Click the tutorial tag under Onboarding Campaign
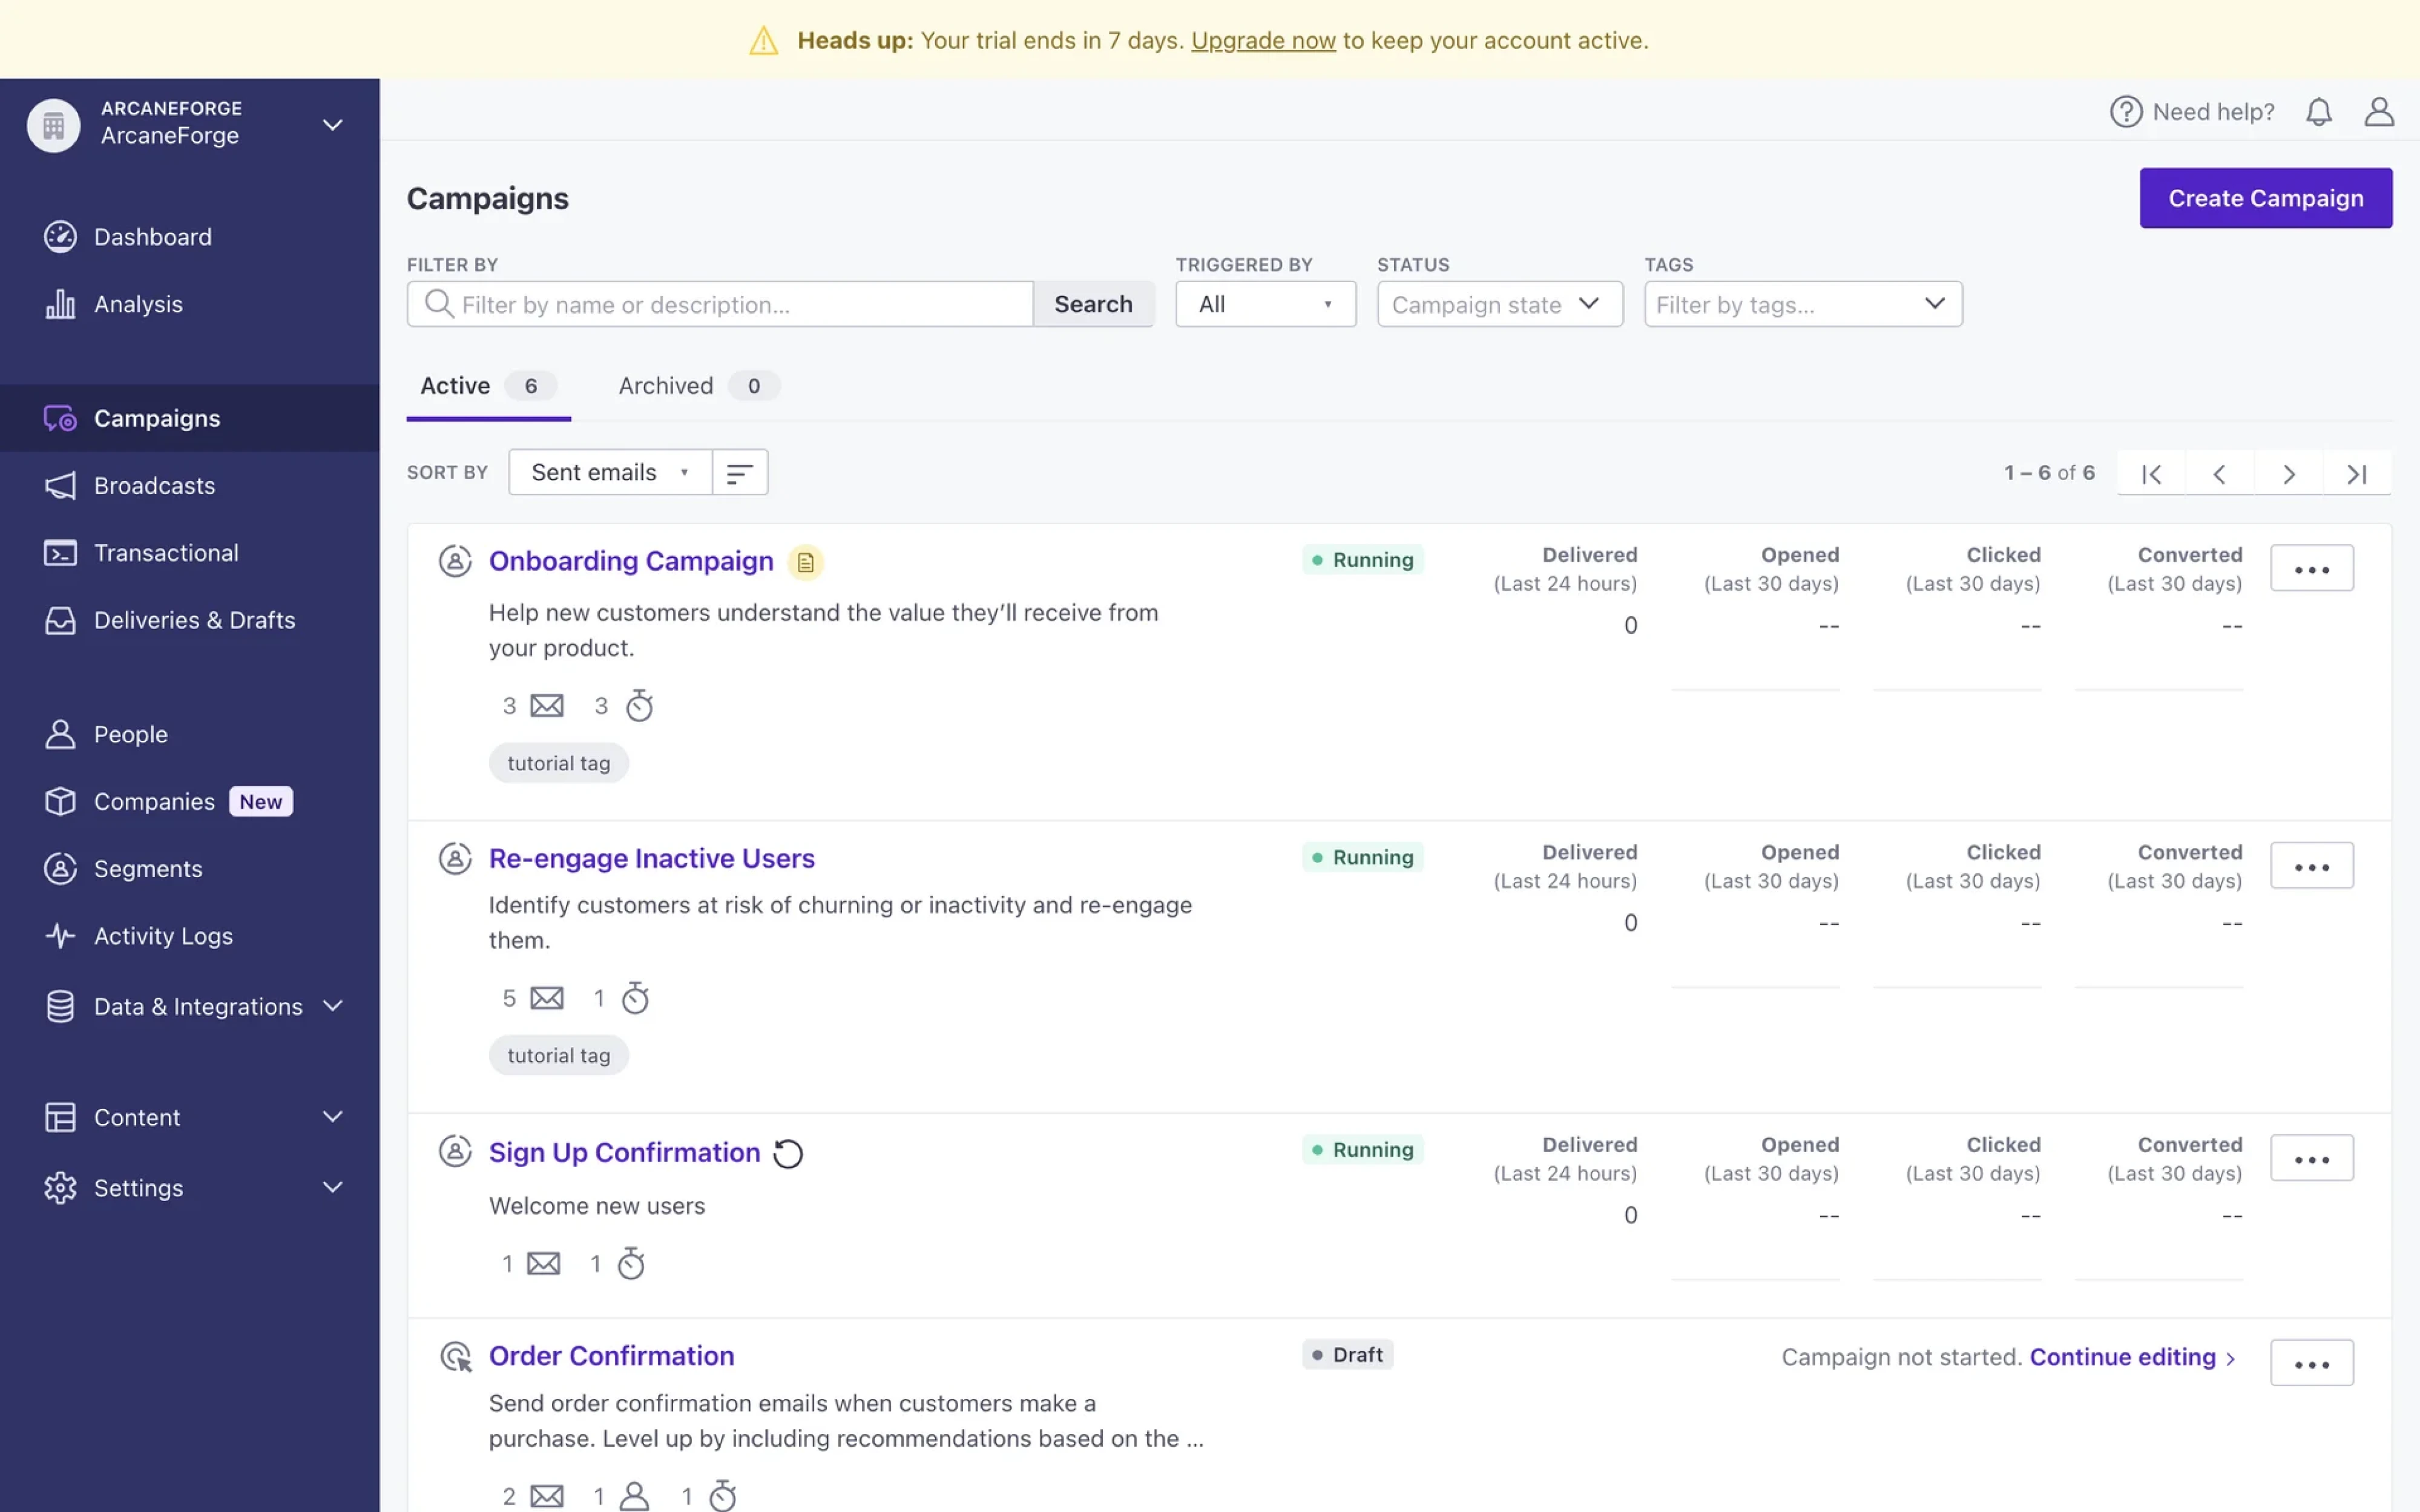The image size is (2420, 1512). [558, 763]
